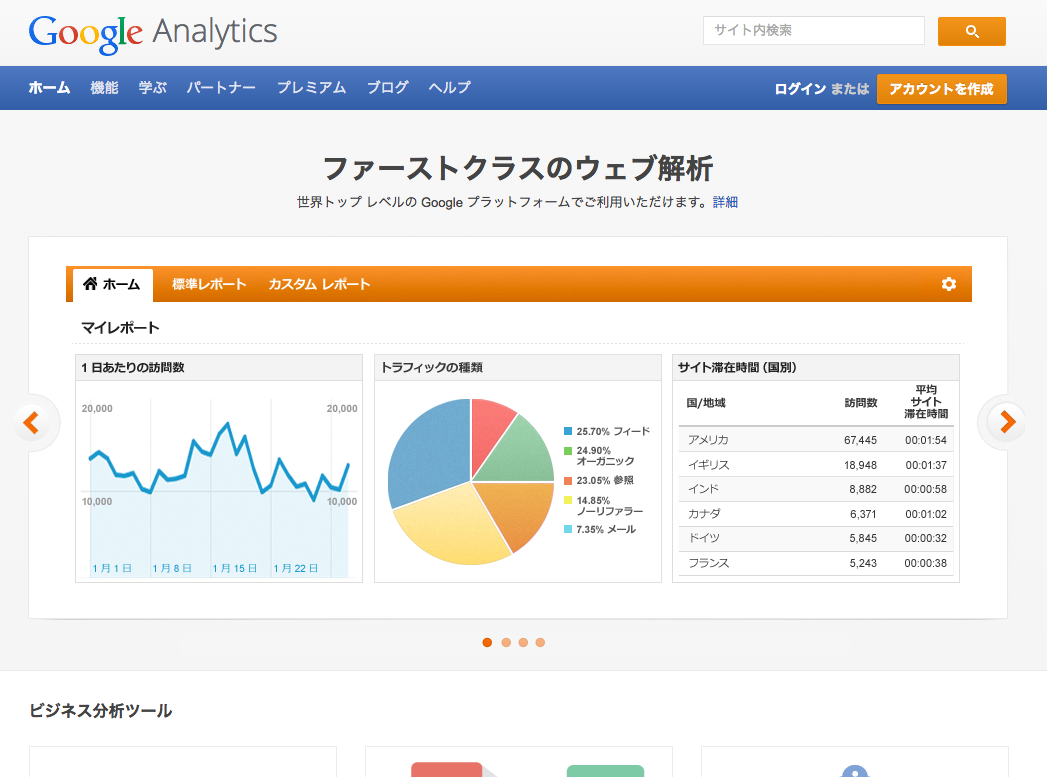The image size is (1047, 777).
Task: Click the left carousel arrow
Action: tap(33, 422)
